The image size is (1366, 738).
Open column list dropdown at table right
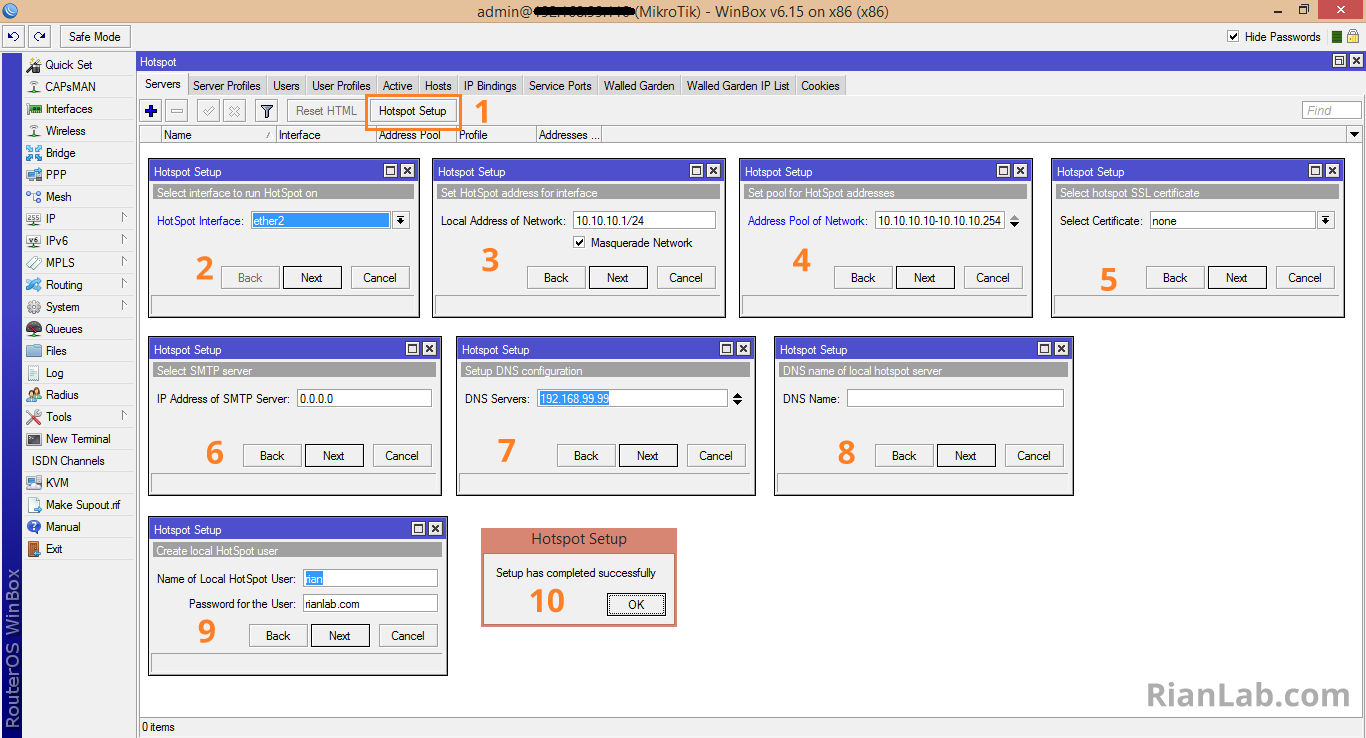pyautogui.click(x=1355, y=135)
